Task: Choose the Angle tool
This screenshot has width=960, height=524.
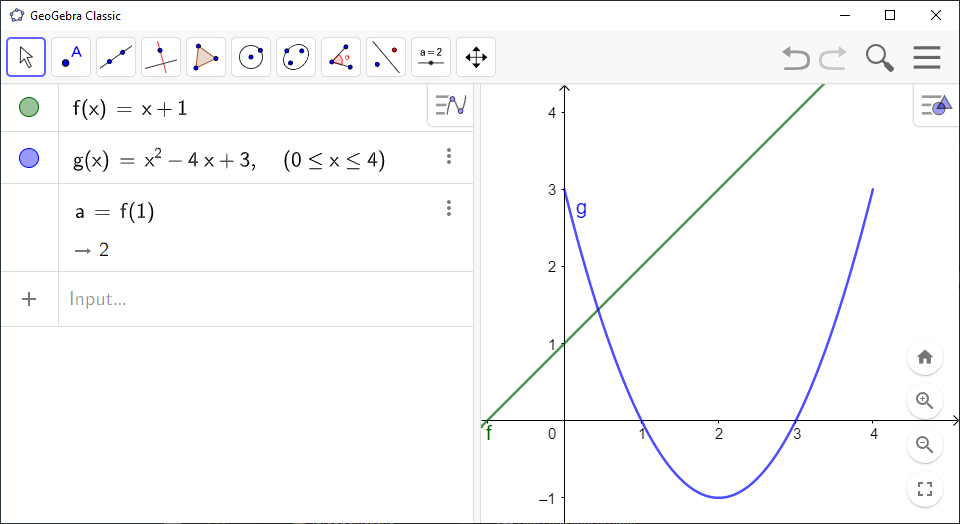Action: pos(341,57)
